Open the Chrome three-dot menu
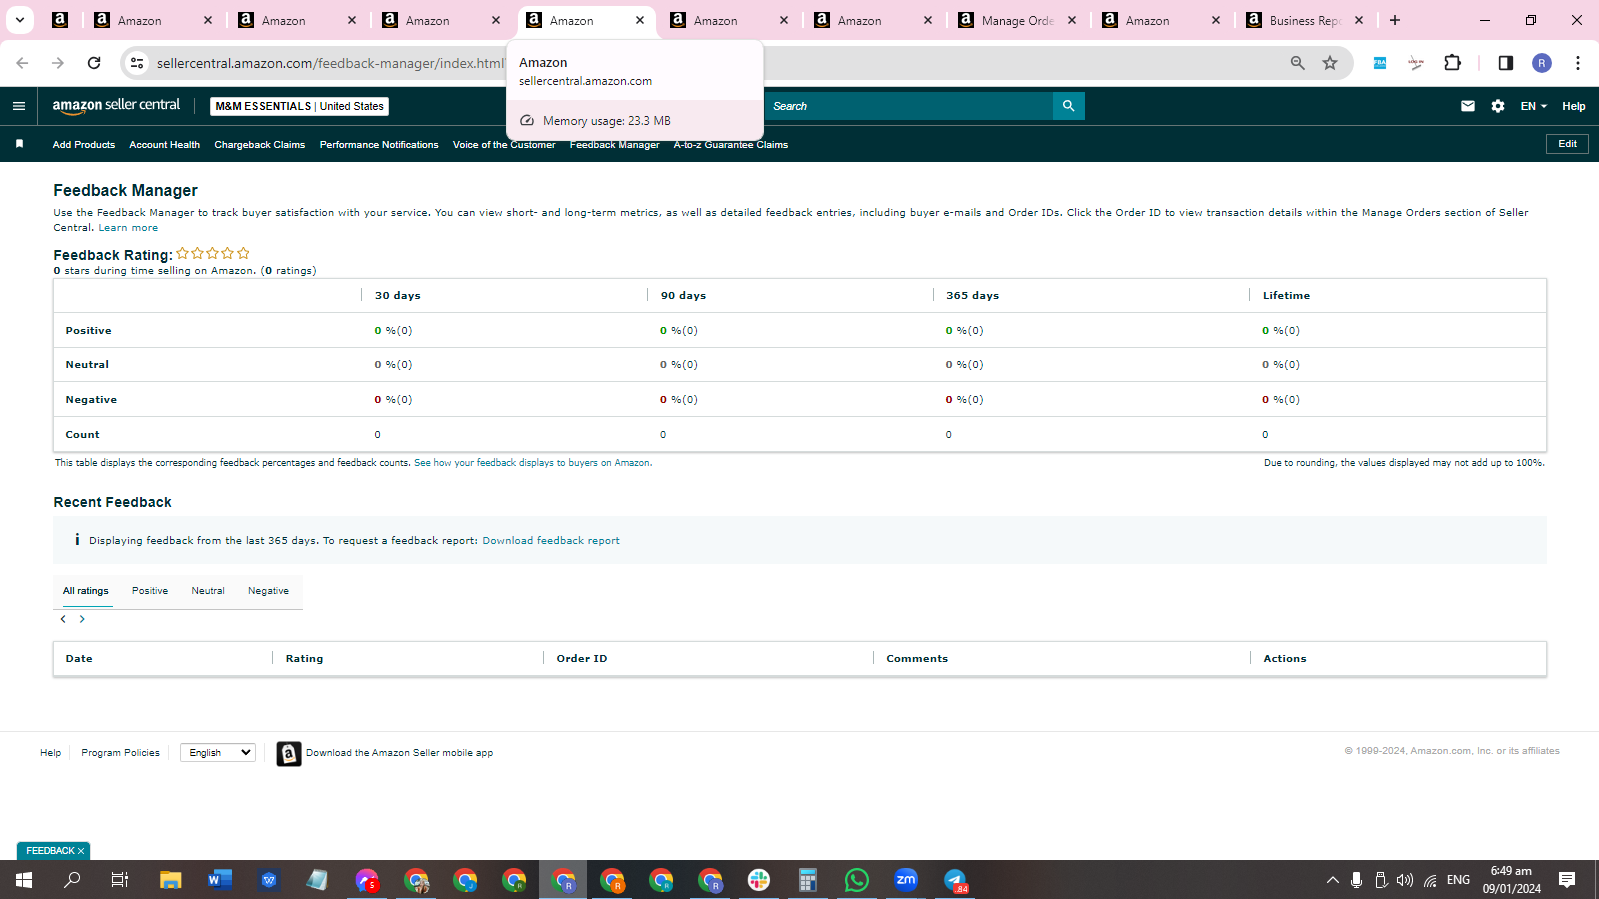 (x=1578, y=63)
